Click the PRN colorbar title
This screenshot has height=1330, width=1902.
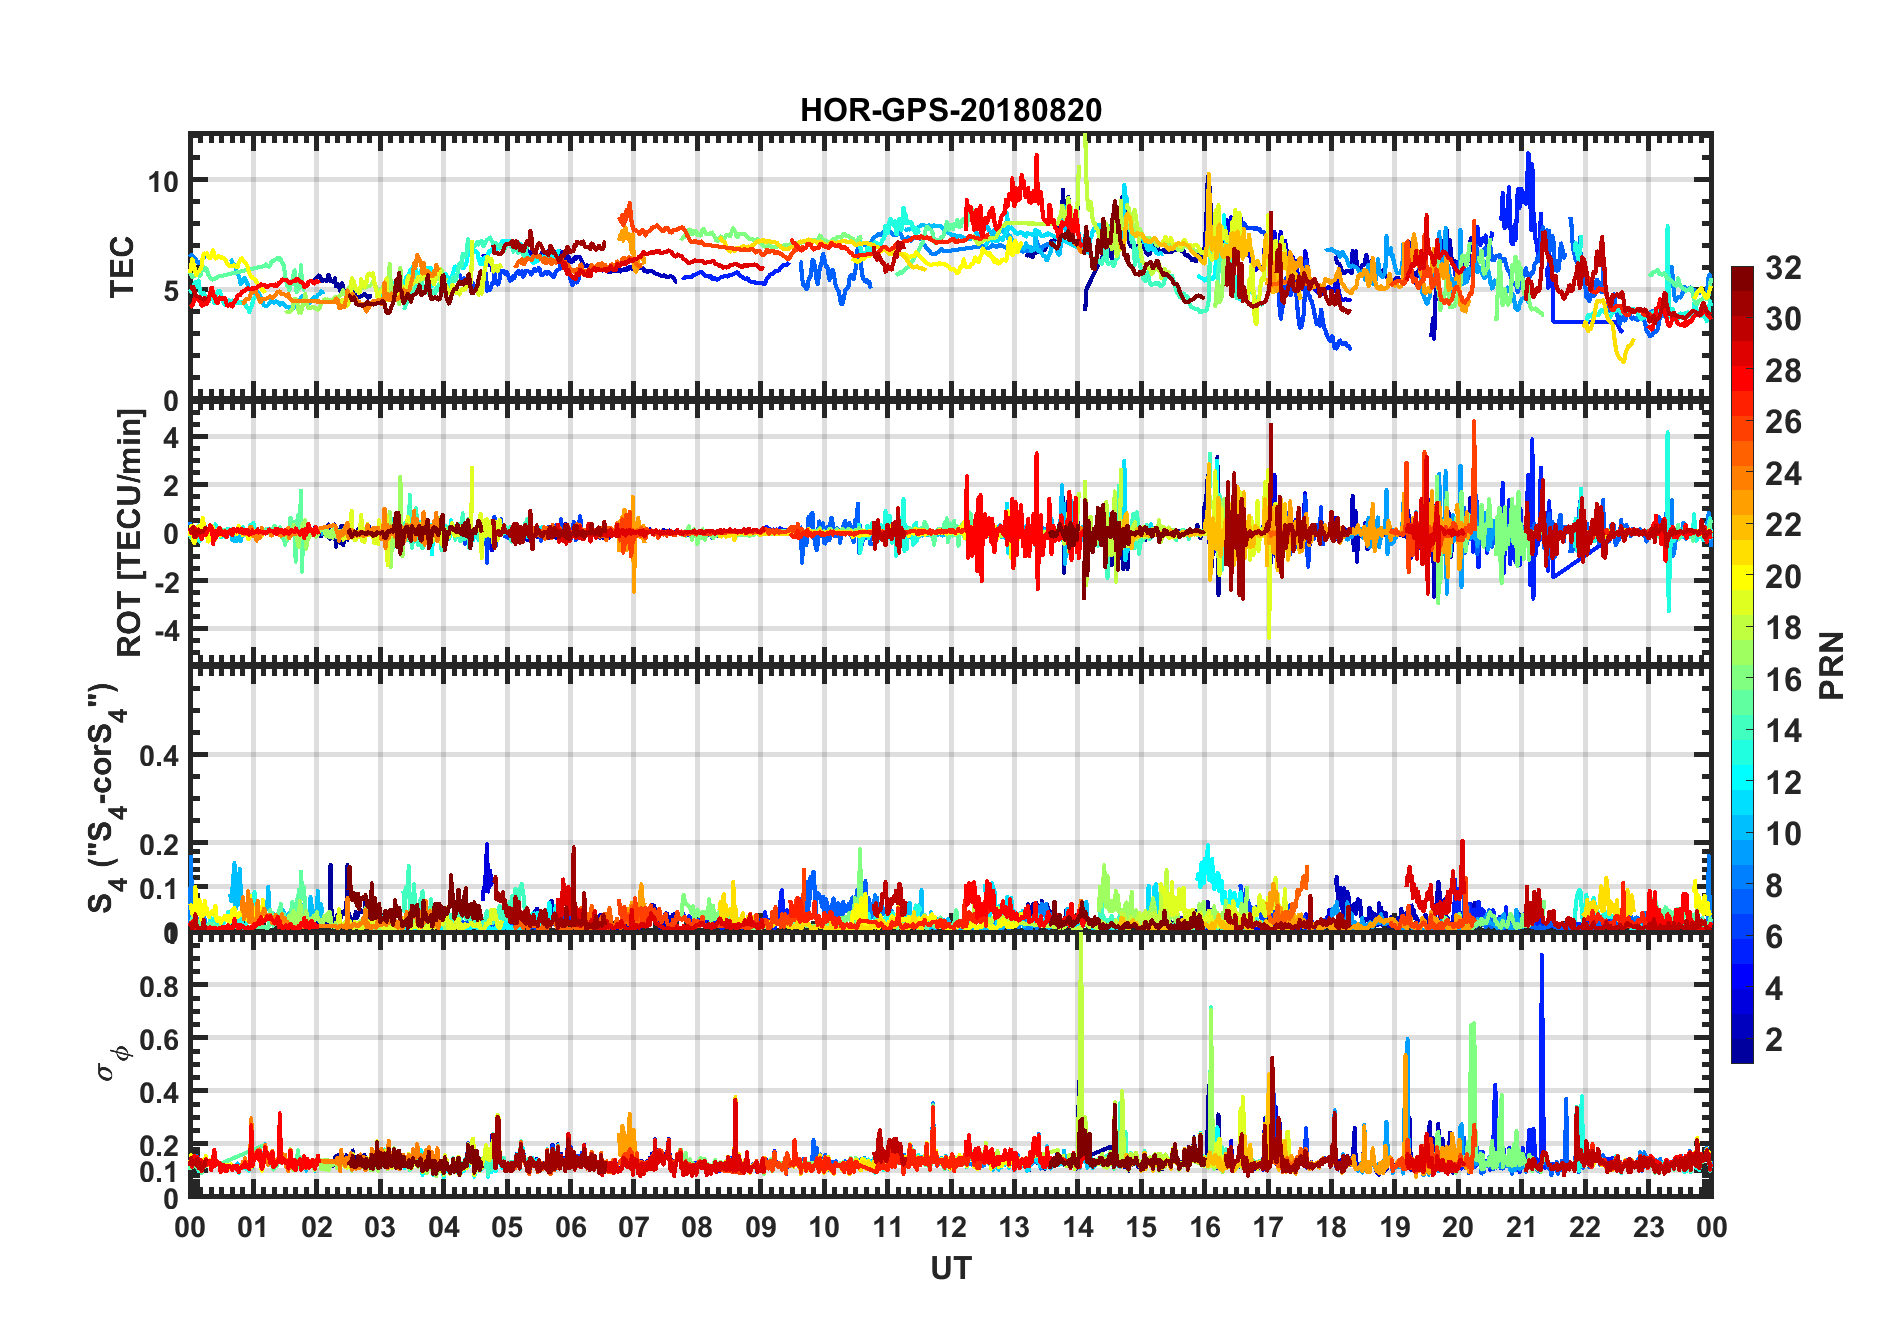(1832, 665)
